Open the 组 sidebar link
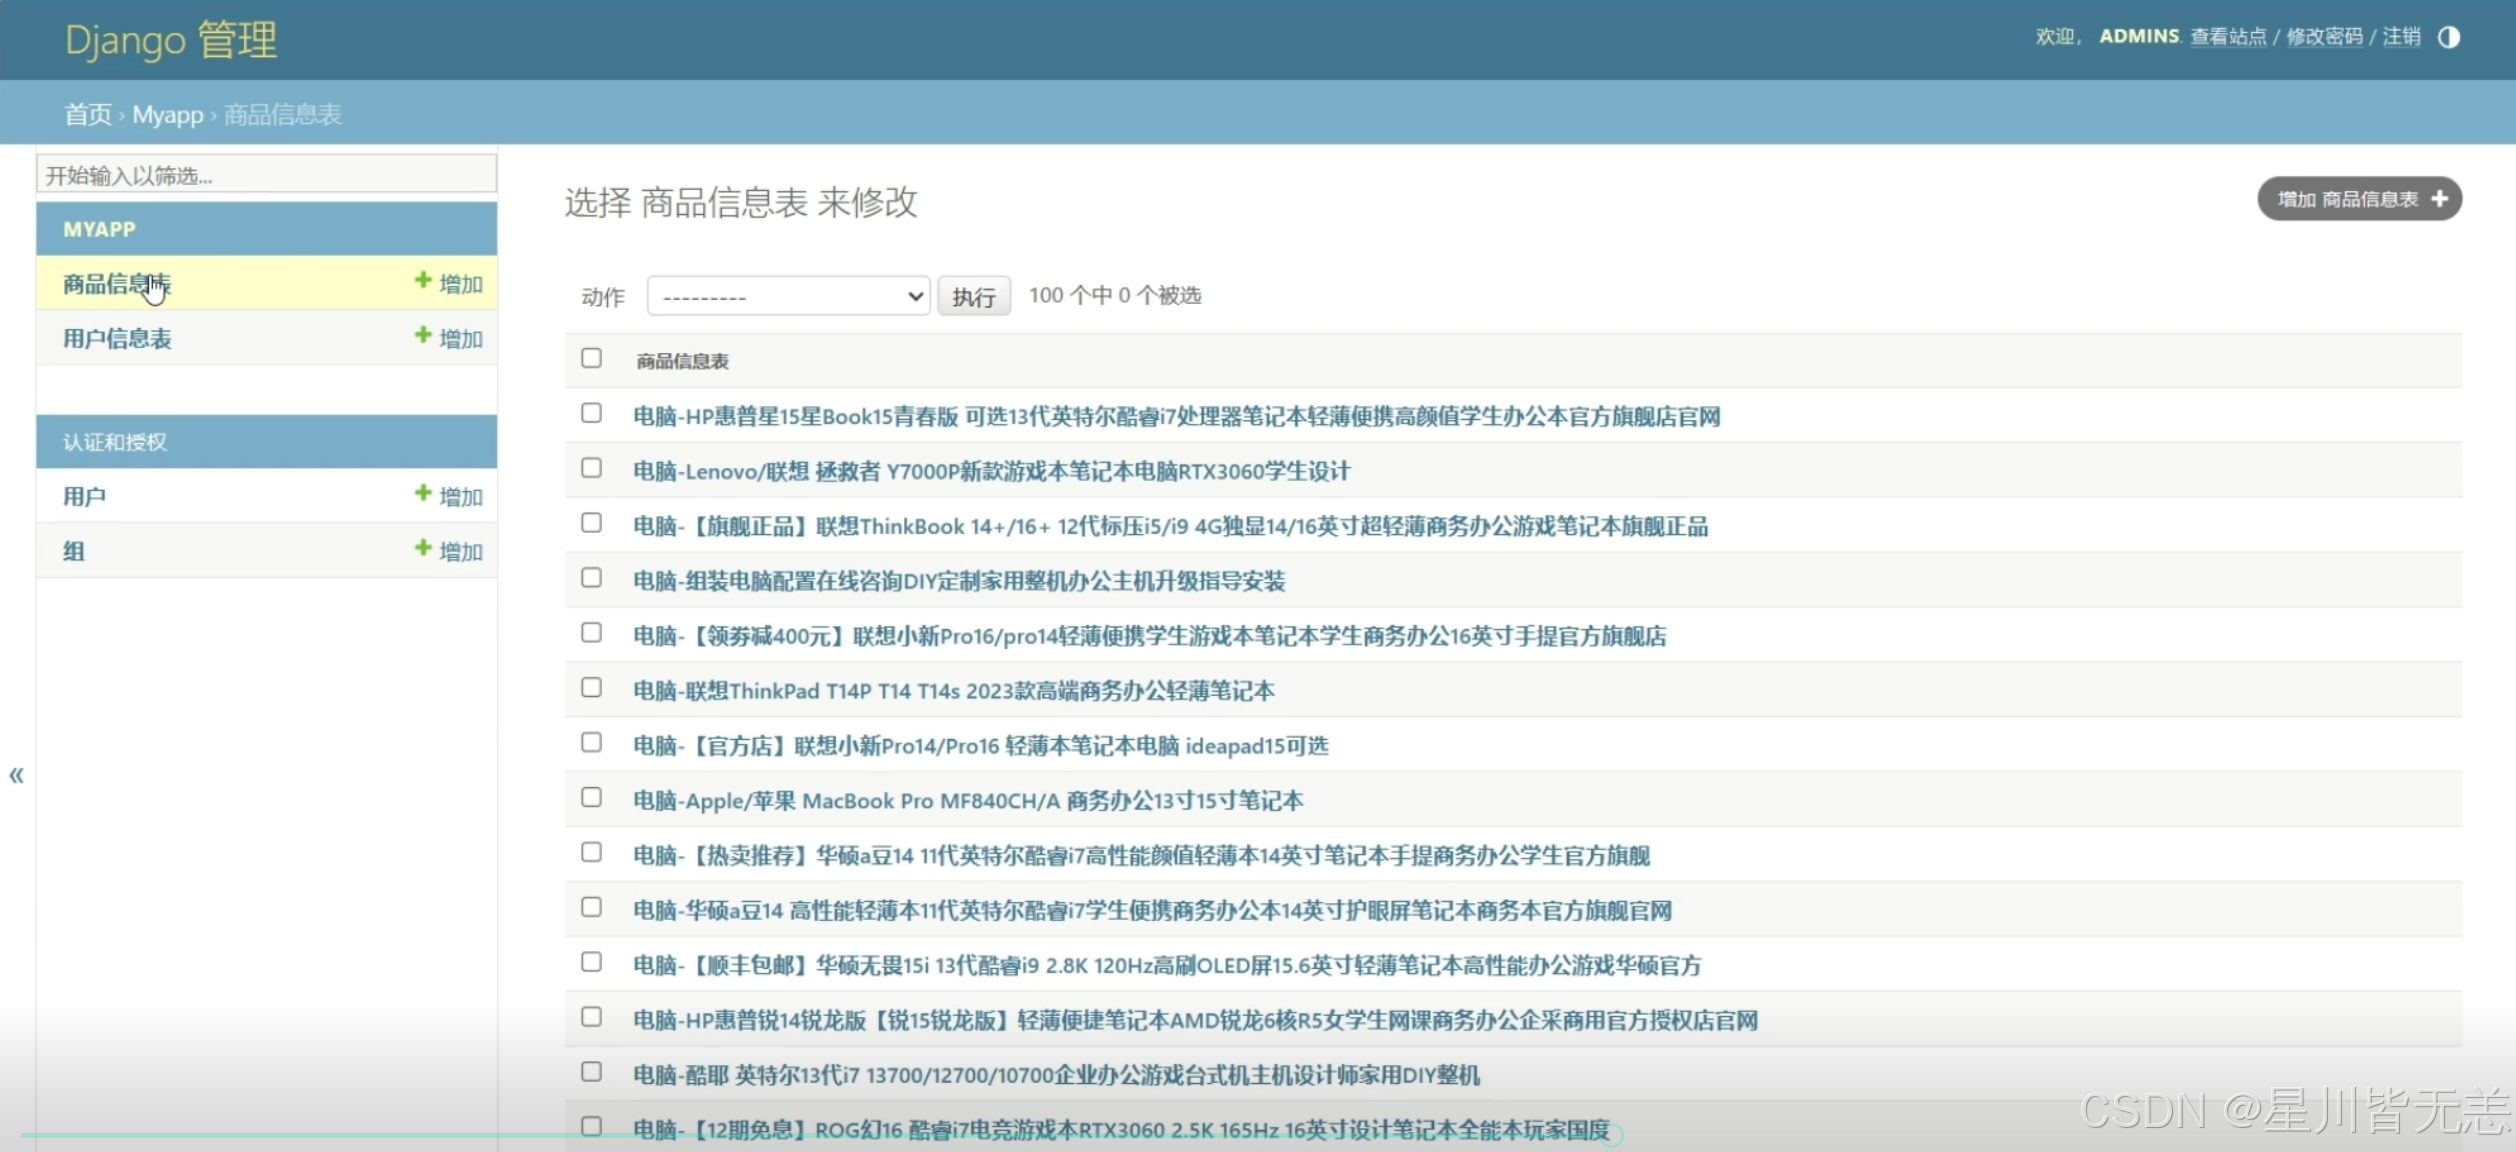This screenshot has height=1152, width=2516. (x=73, y=552)
